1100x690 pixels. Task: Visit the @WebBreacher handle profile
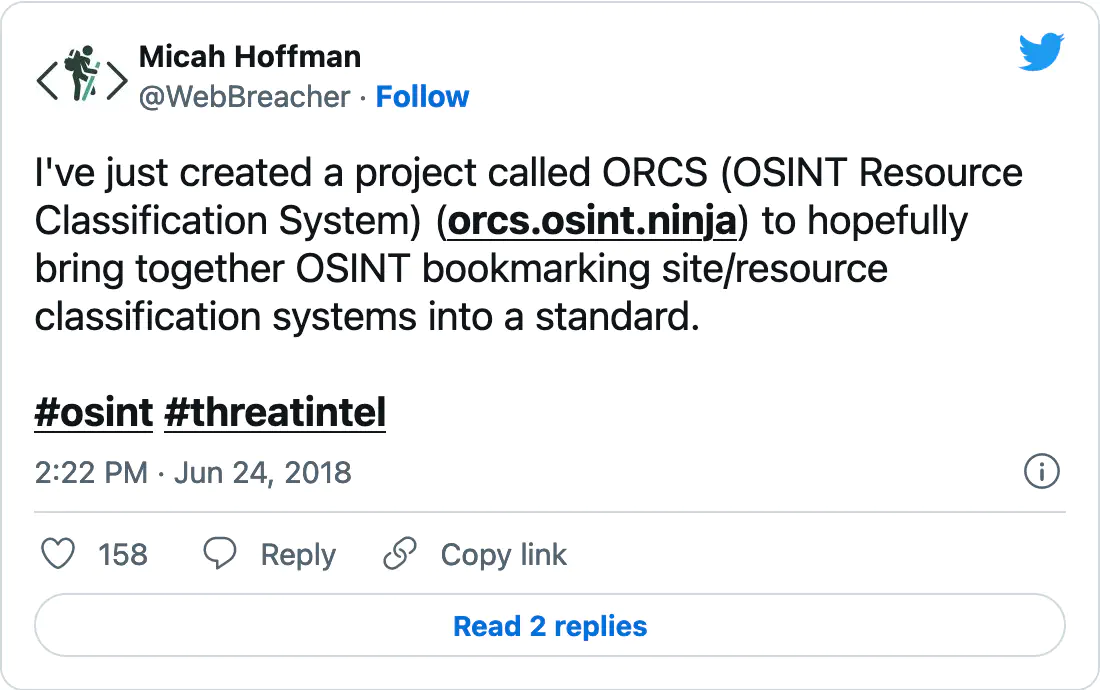click(244, 97)
